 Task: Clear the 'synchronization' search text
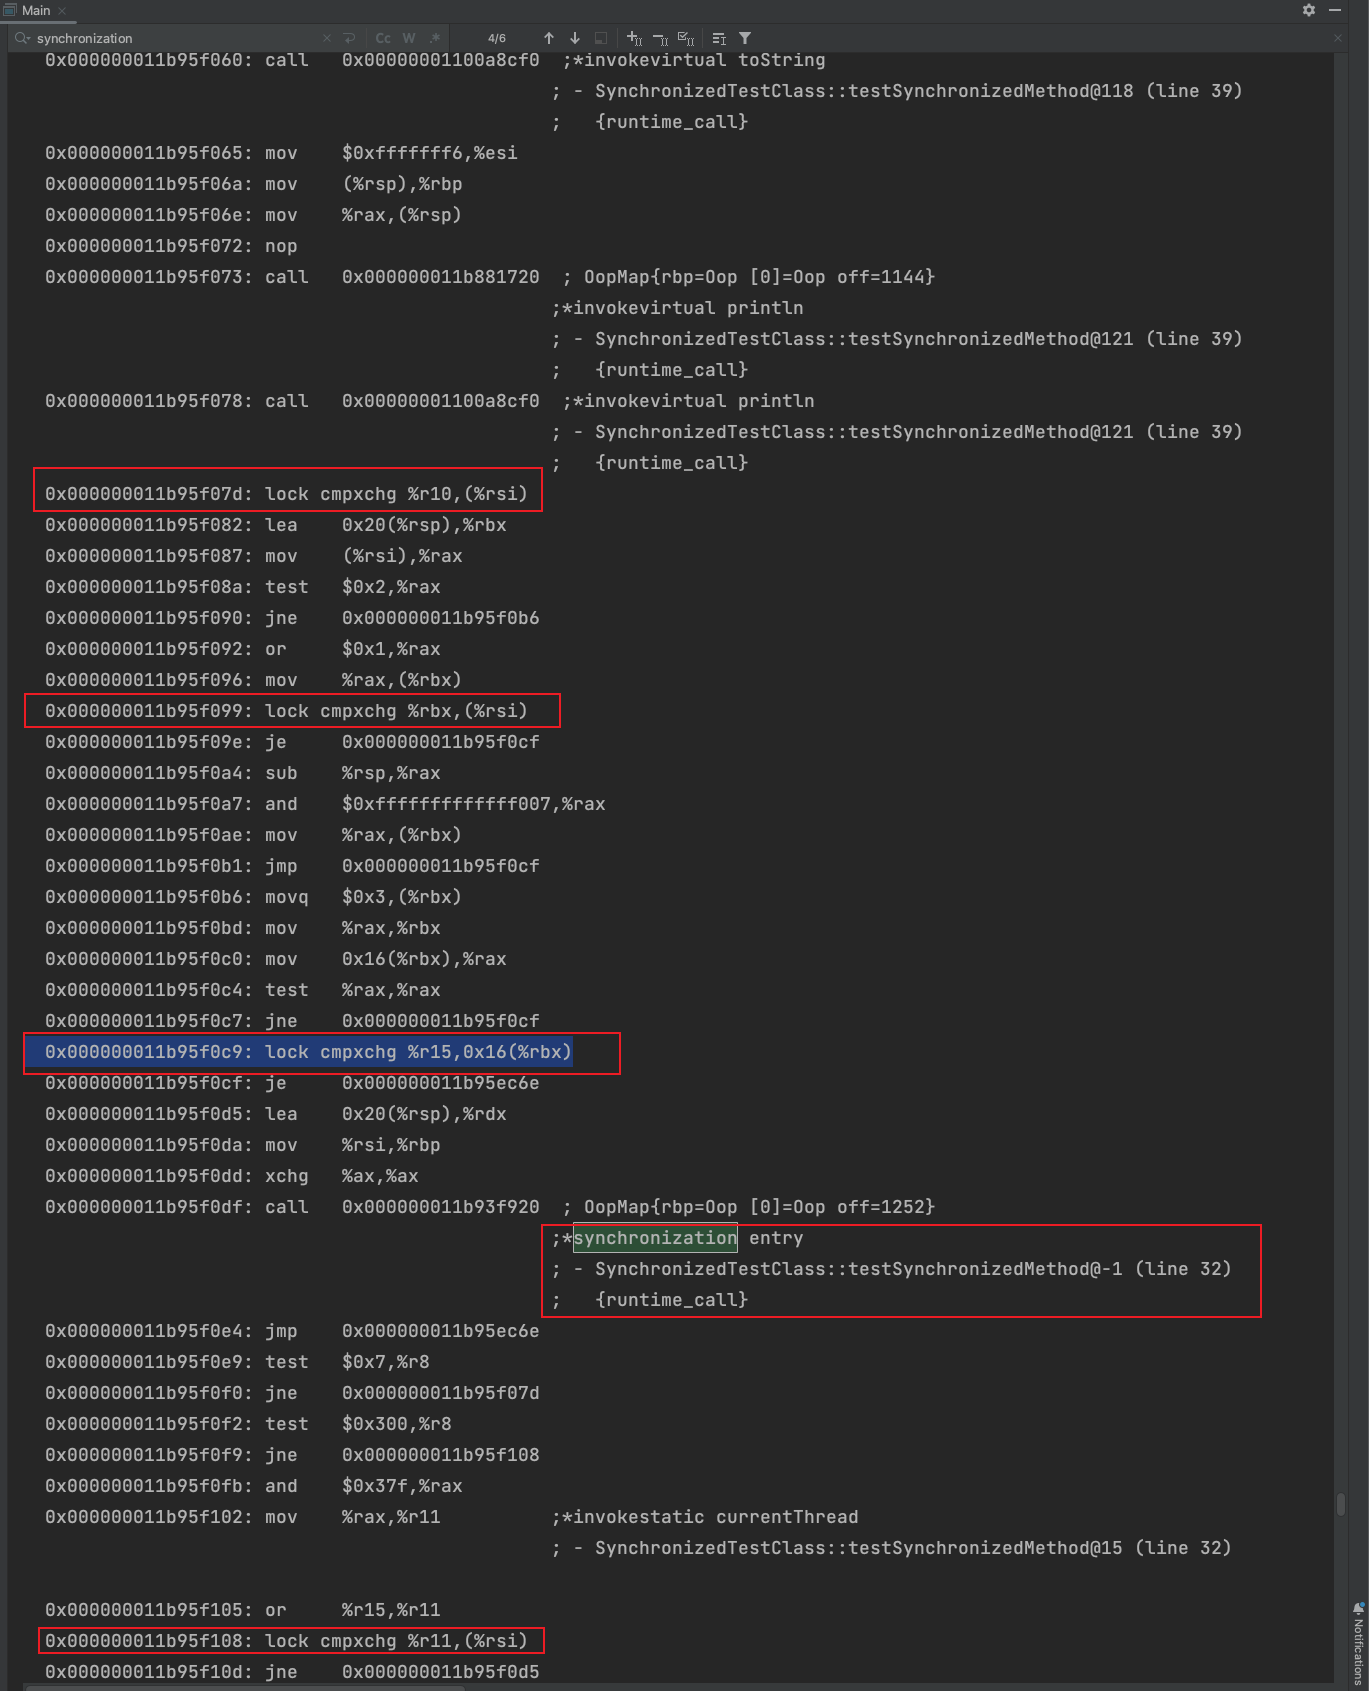327,38
